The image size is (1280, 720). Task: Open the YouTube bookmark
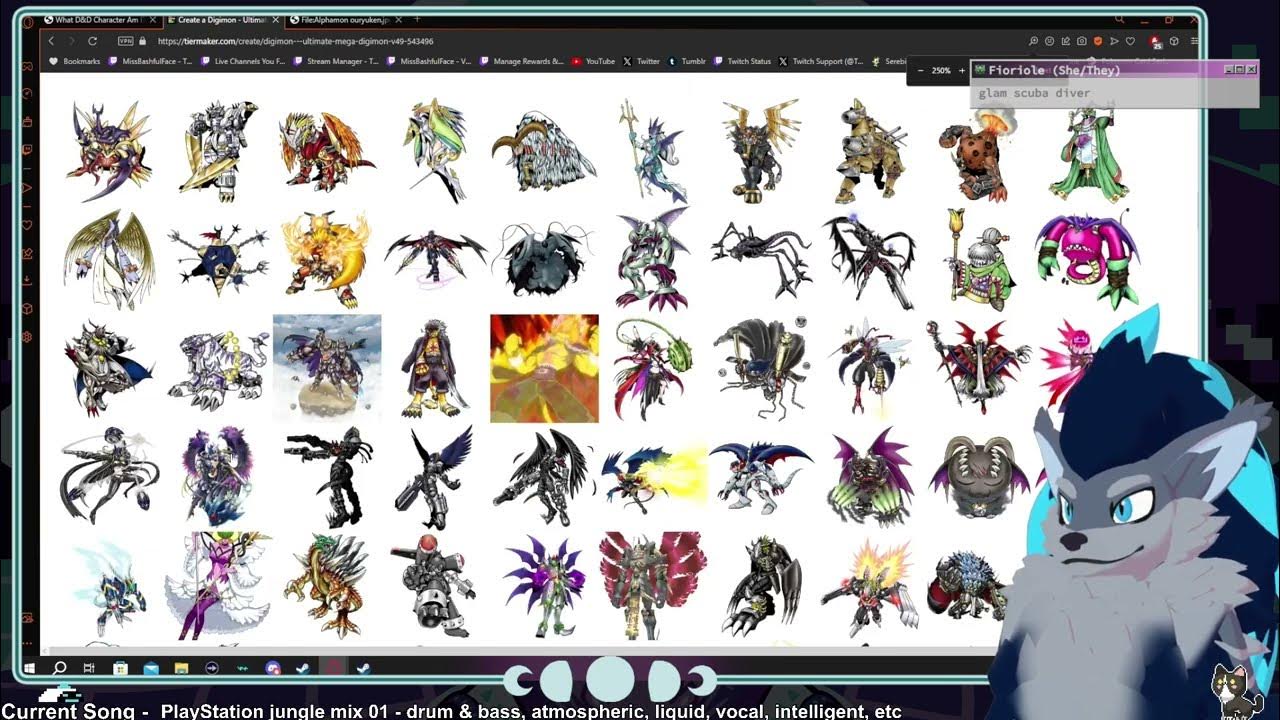(594, 61)
